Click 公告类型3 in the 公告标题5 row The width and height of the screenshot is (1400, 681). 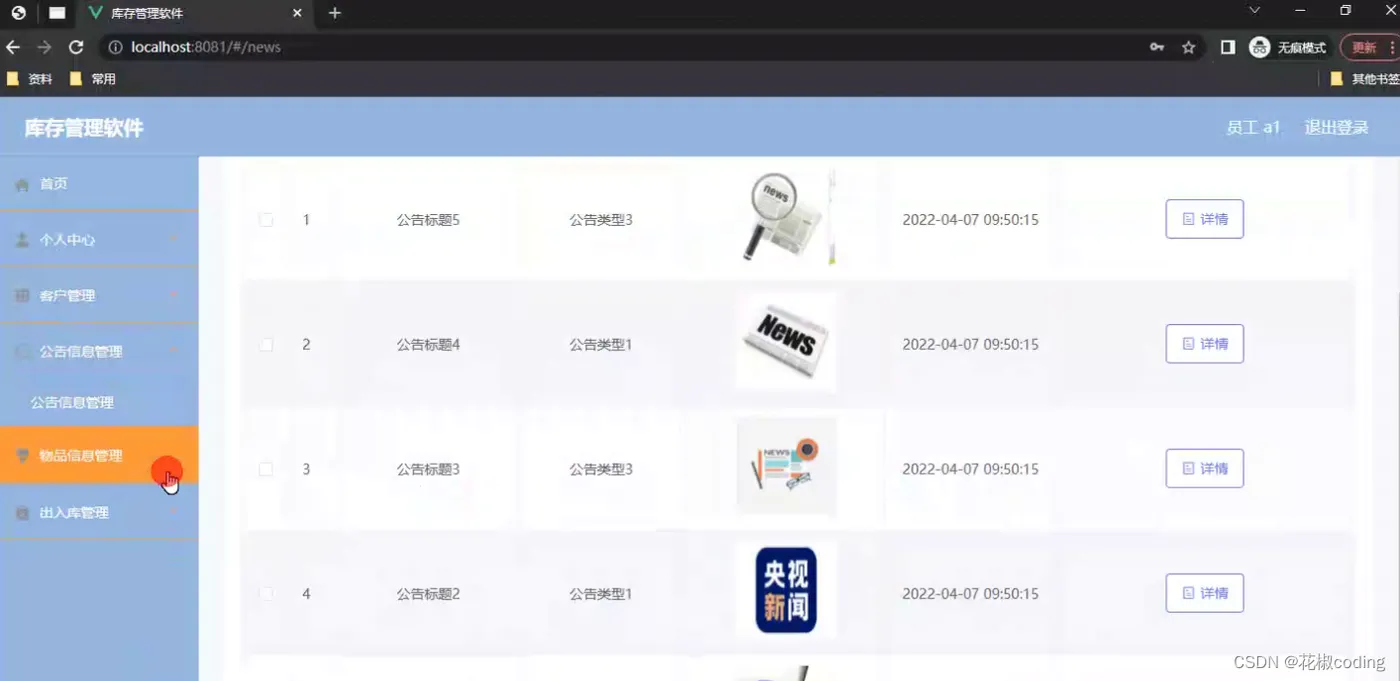point(601,219)
